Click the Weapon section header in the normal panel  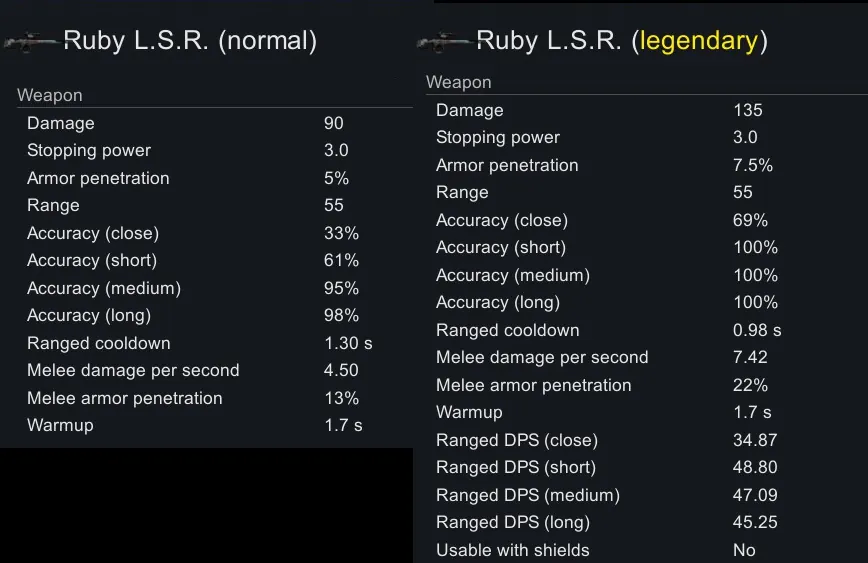point(50,96)
